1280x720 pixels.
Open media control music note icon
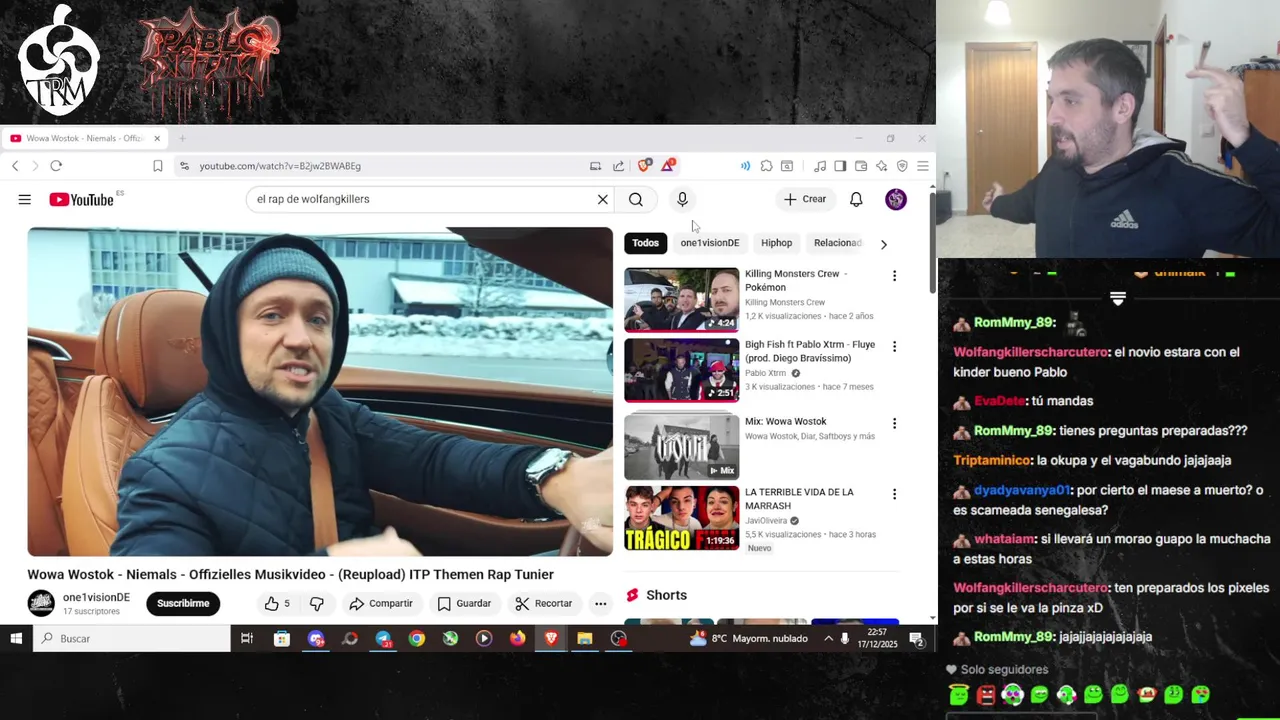[820, 166]
